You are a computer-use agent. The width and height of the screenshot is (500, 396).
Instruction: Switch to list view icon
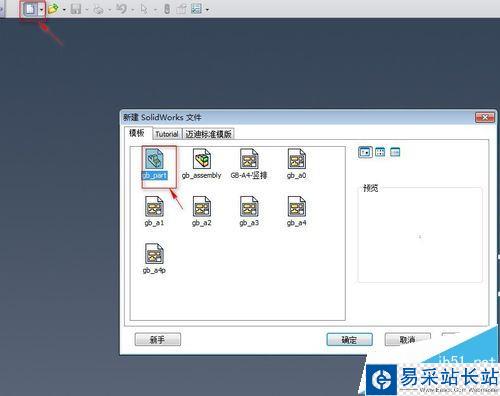coord(380,152)
